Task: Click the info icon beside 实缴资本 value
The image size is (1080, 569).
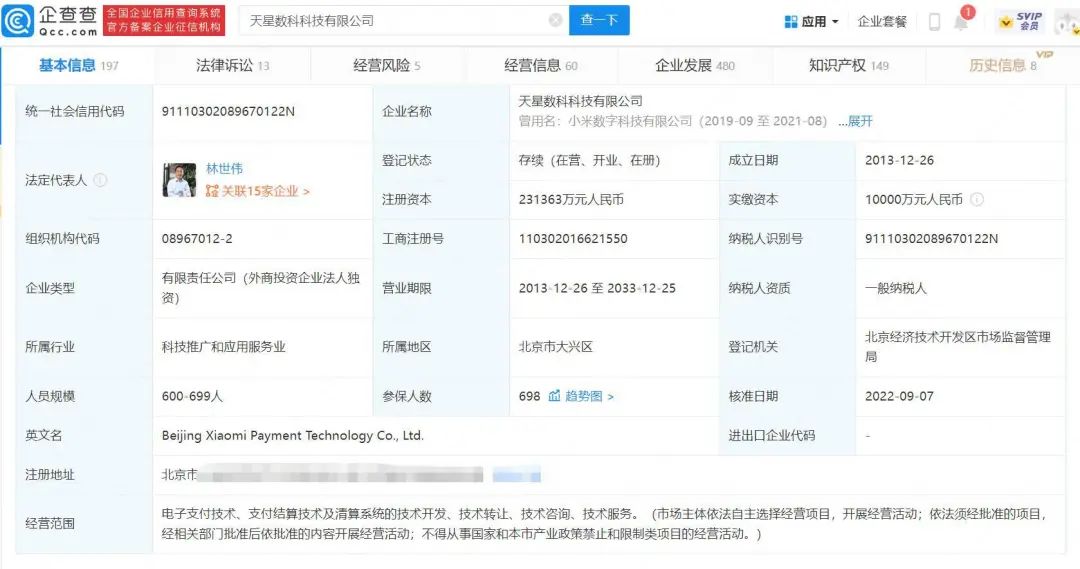Action: pyautogui.click(x=977, y=199)
